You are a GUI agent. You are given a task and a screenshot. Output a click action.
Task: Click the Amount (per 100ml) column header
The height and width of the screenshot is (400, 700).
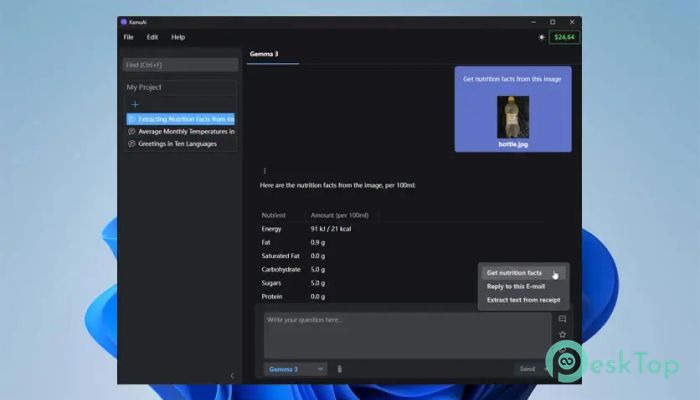(340, 215)
